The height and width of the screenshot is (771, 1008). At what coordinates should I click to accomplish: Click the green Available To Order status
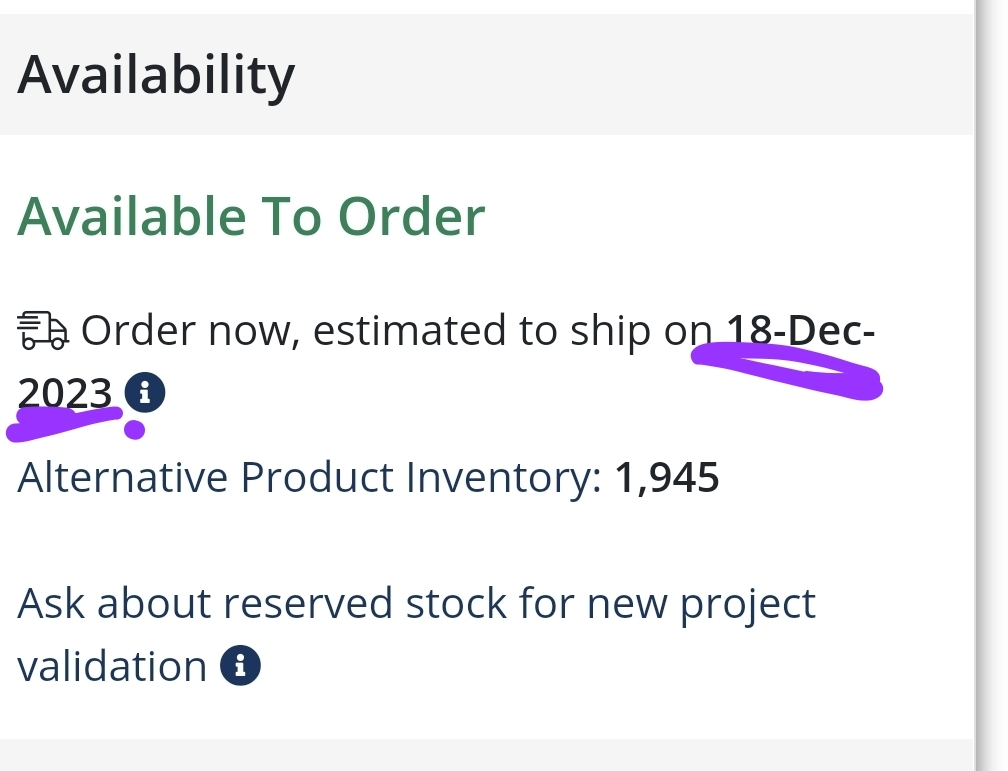tap(251, 216)
